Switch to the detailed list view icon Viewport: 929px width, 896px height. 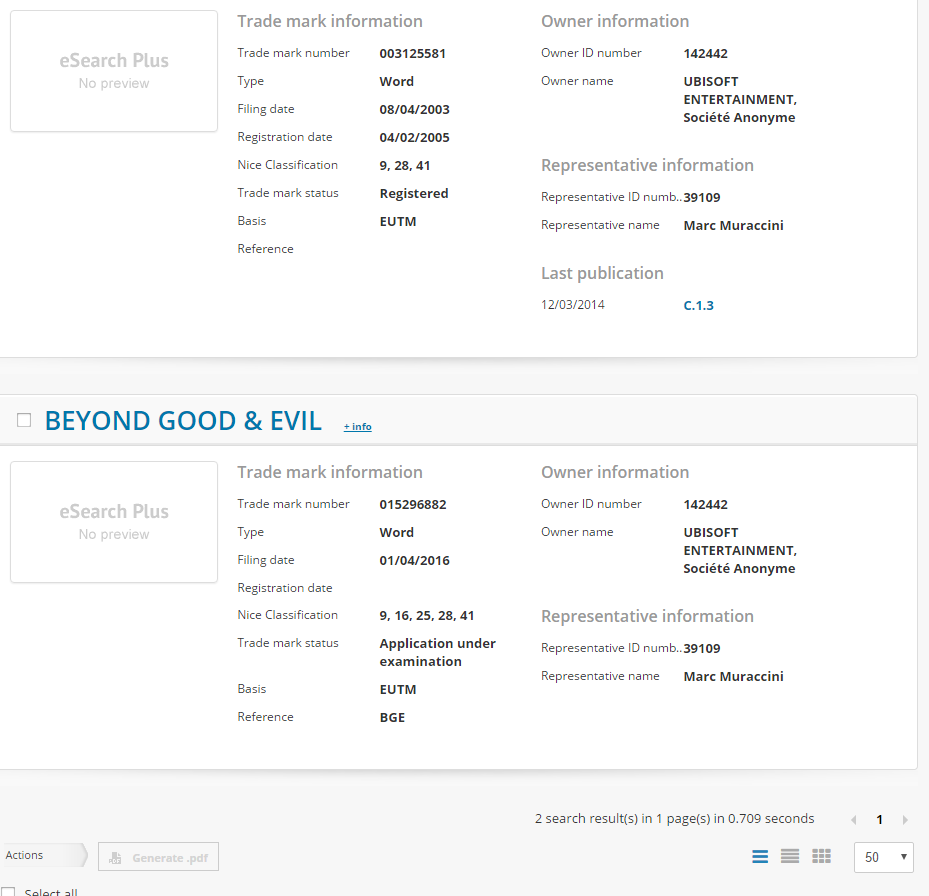760,856
